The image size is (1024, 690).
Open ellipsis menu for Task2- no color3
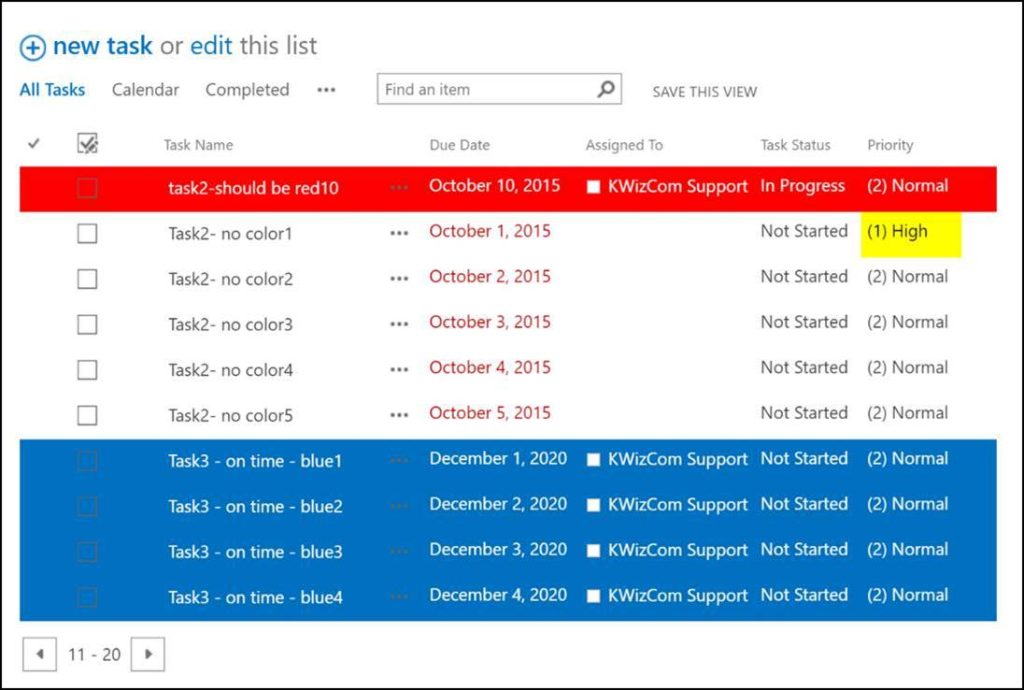point(399,324)
